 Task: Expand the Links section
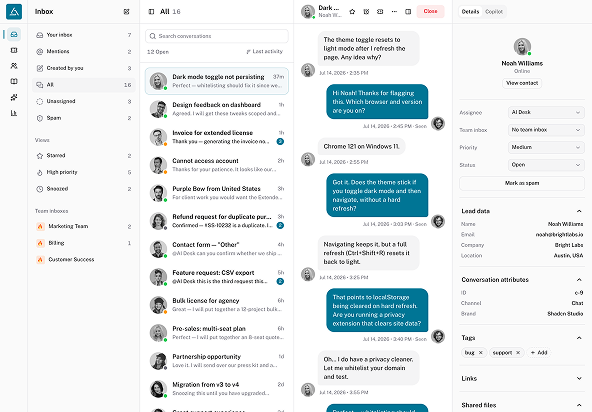point(579,378)
